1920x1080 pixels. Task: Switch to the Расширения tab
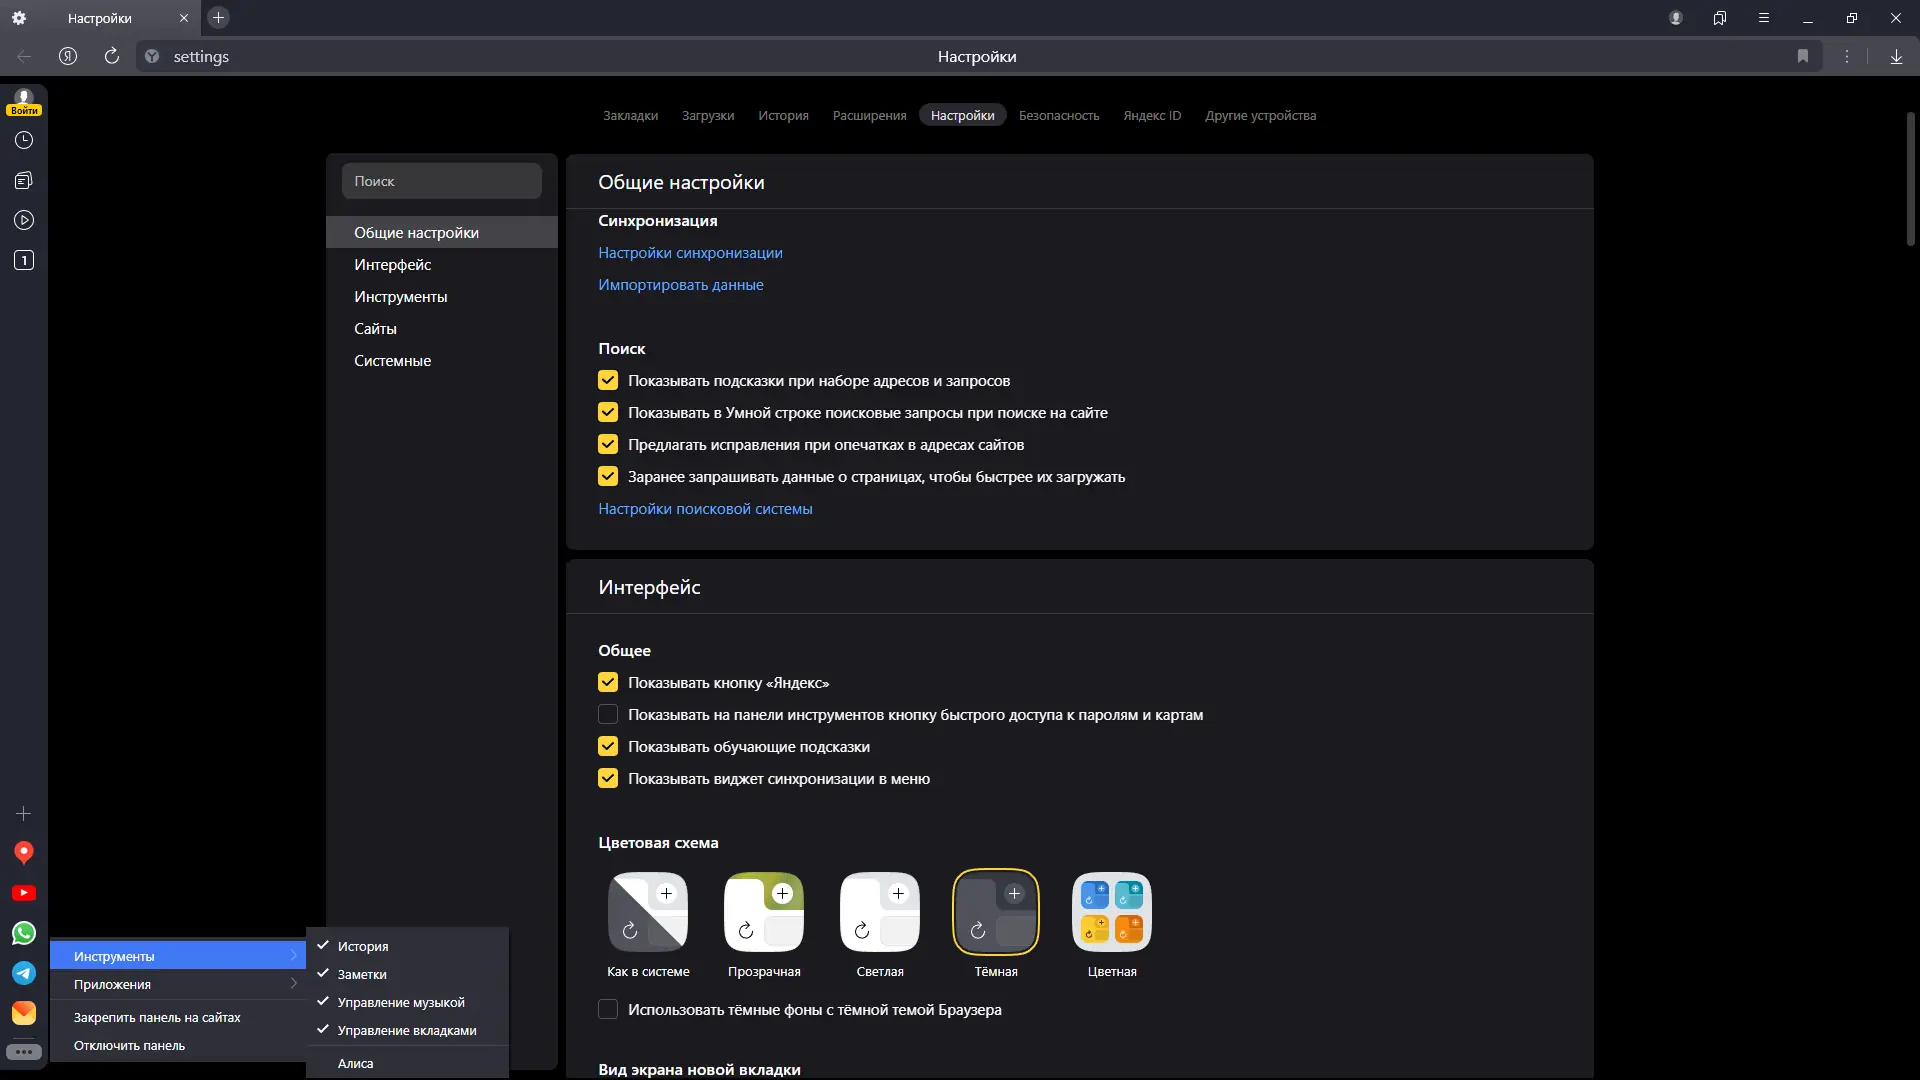tap(869, 115)
